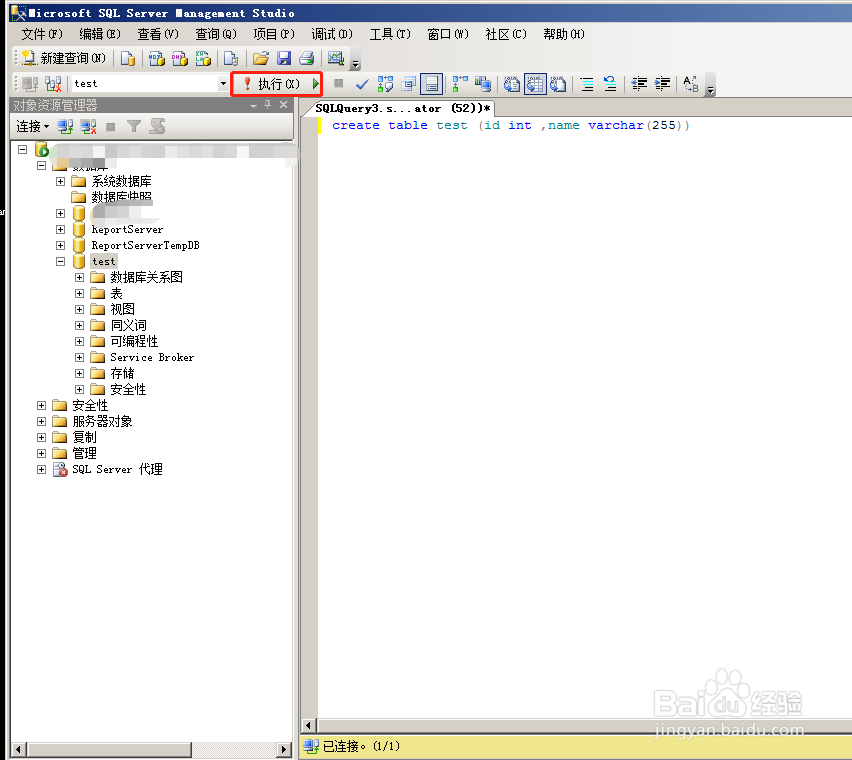The height and width of the screenshot is (760, 852).
Task: Click the Object Explorer connect server icon
Action: 65,127
